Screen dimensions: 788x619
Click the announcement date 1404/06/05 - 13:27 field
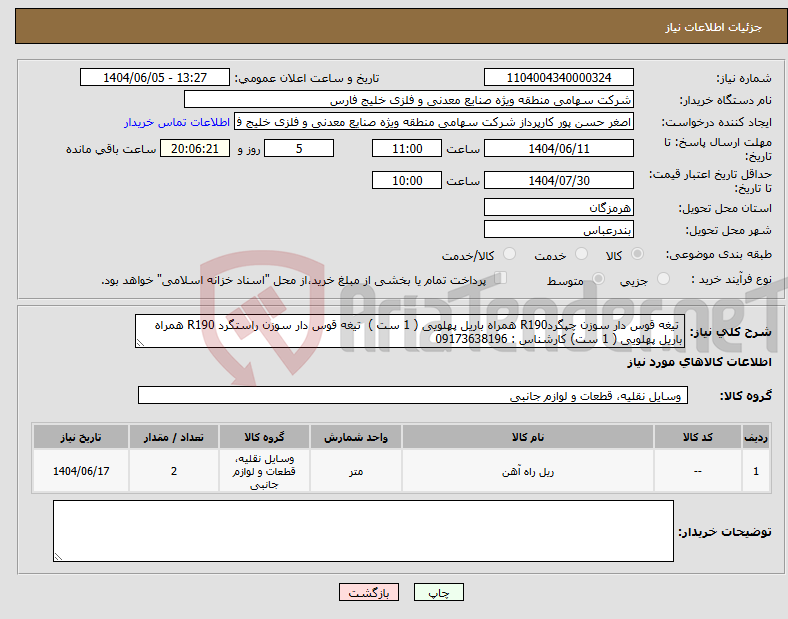click(x=155, y=77)
